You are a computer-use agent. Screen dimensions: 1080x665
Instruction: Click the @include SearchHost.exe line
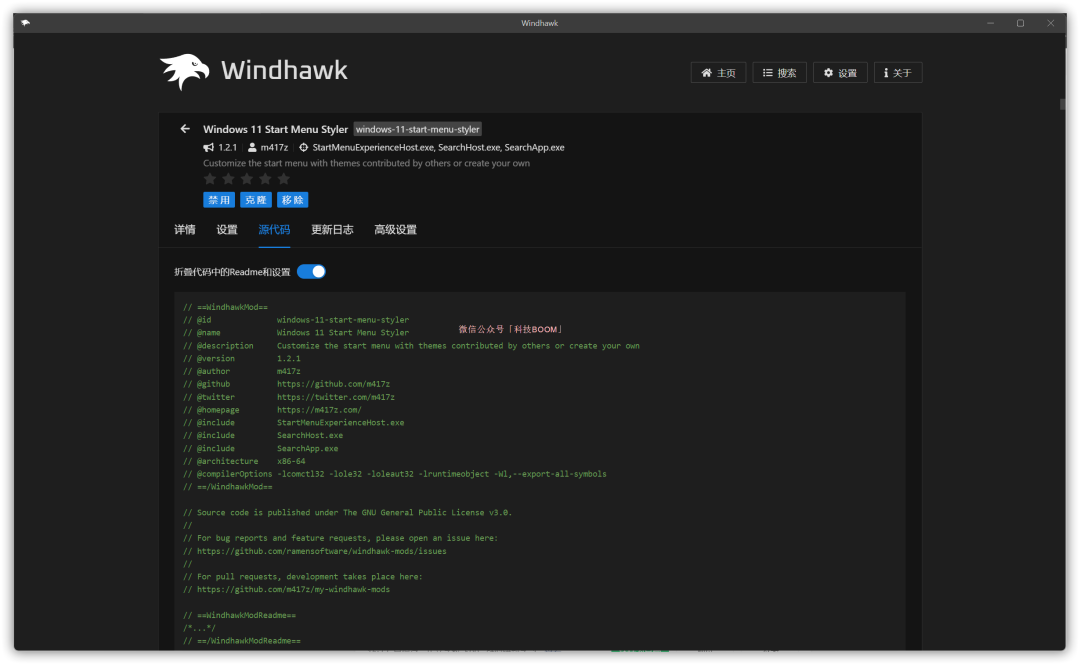pos(263,436)
